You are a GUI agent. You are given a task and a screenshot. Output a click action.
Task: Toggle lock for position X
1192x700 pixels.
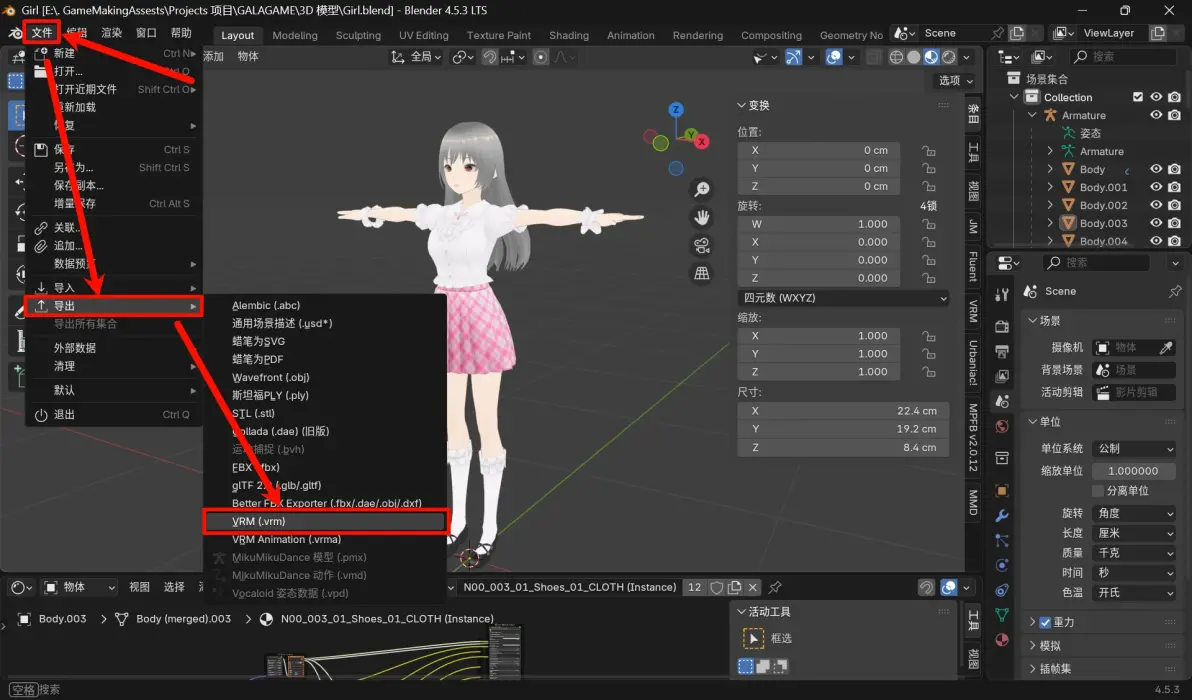point(928,150)
